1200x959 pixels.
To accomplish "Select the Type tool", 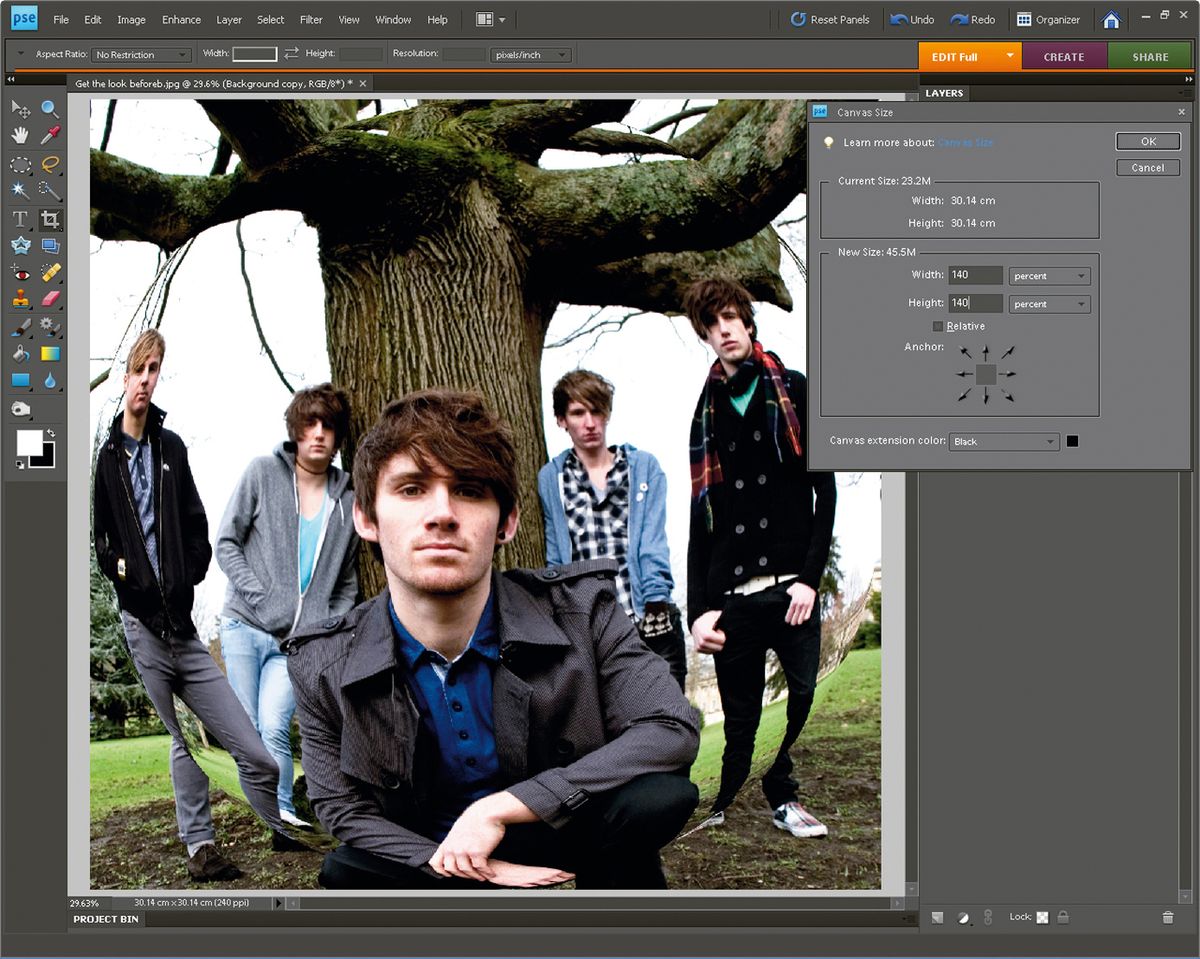I will tap(20, 218).
